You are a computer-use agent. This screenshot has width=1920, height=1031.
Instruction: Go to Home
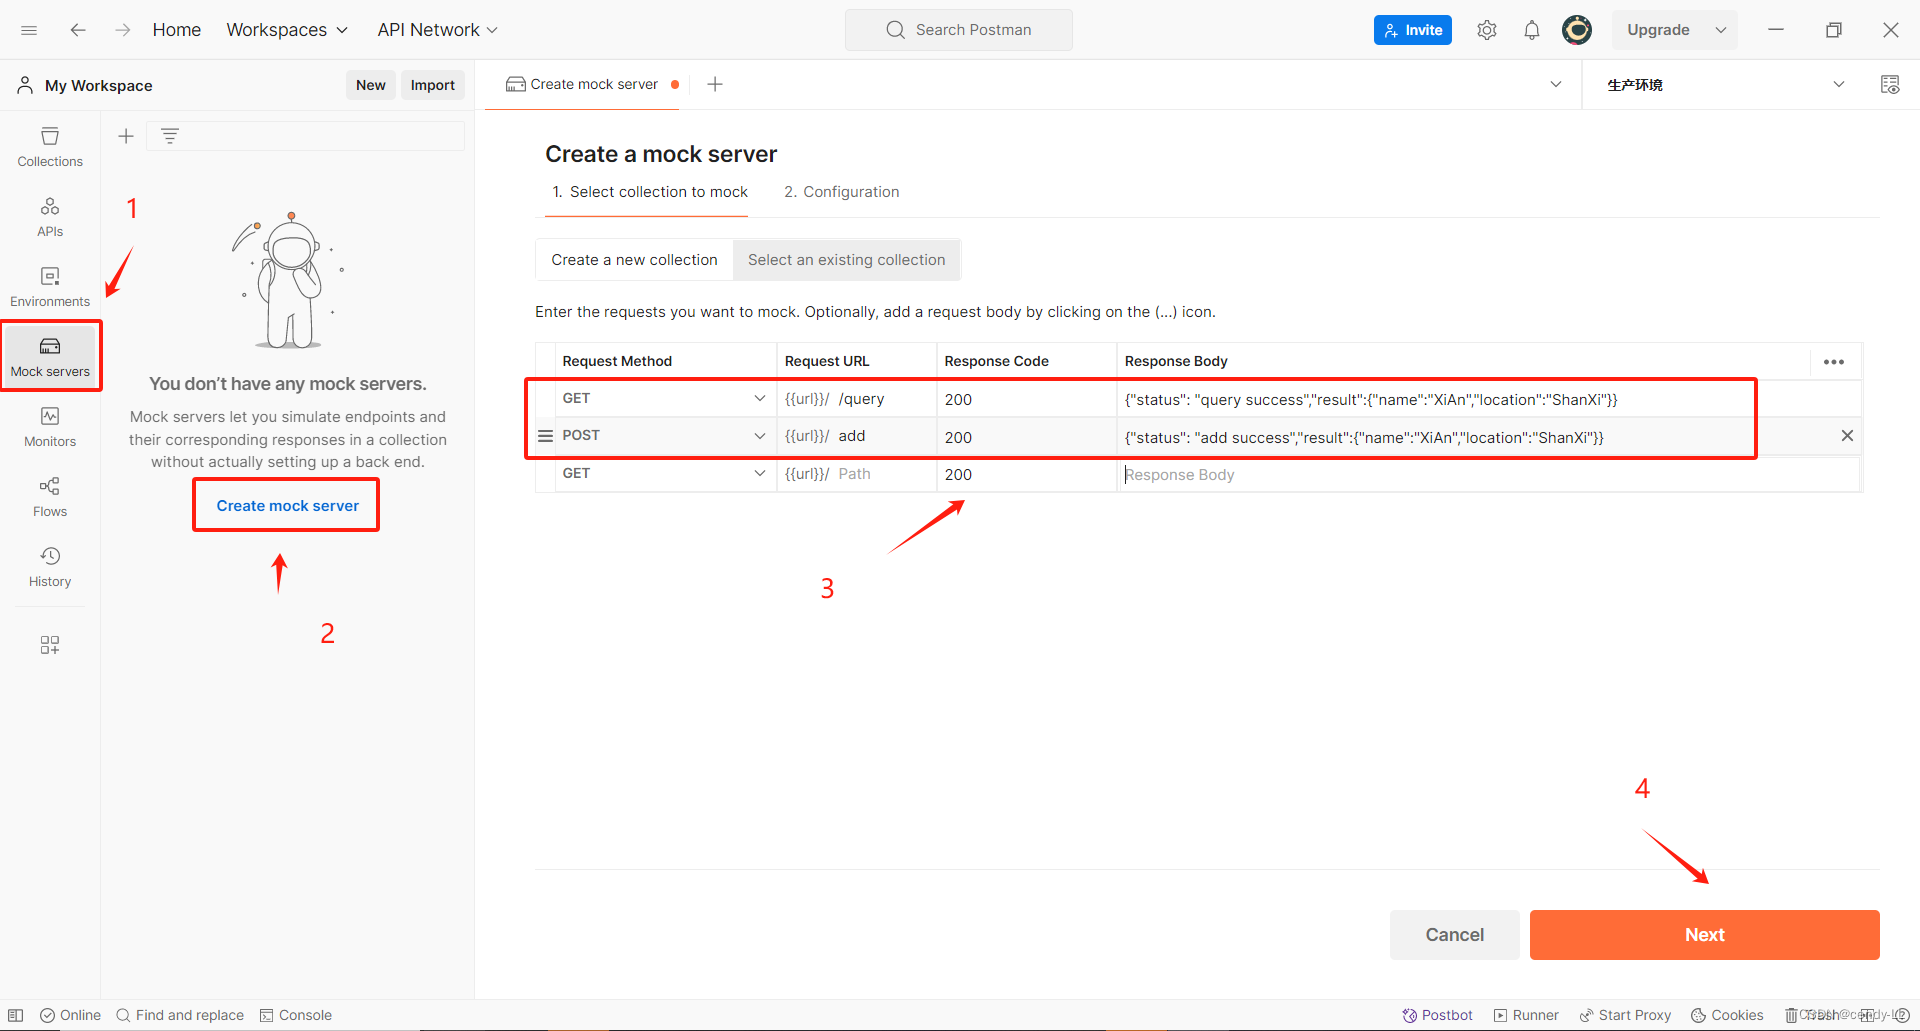click(x=177, y=30)
